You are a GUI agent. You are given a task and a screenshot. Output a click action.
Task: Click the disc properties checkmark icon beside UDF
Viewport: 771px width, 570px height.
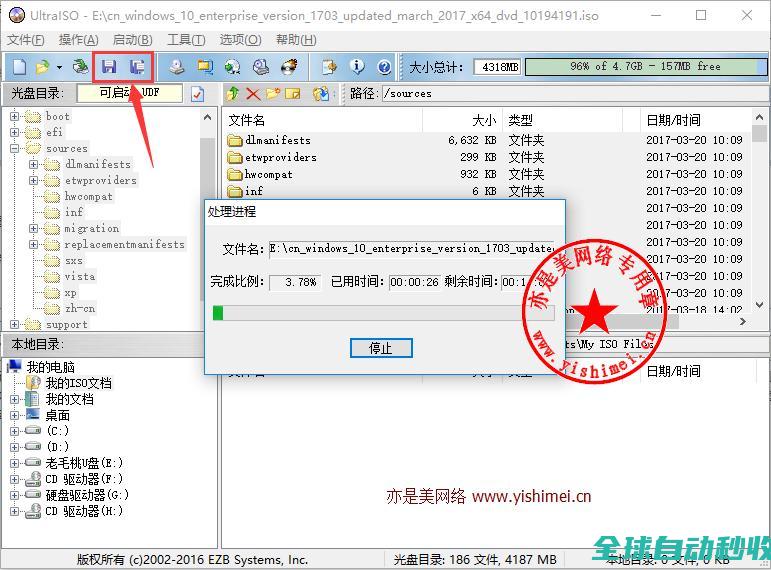[x=197, y=94]
